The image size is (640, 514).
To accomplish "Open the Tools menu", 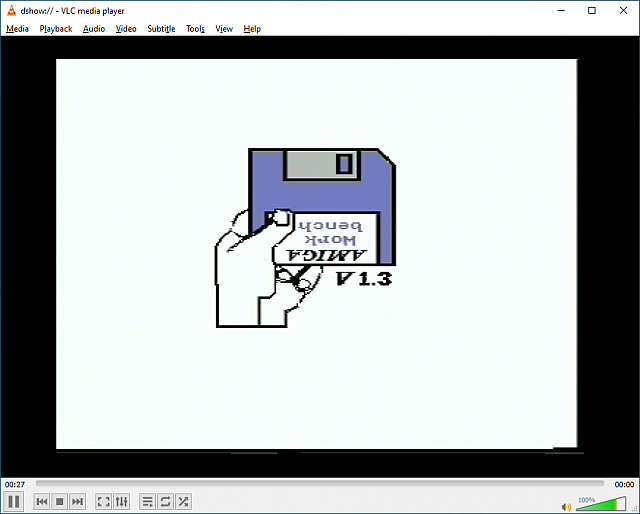I will tap(195, 29).
